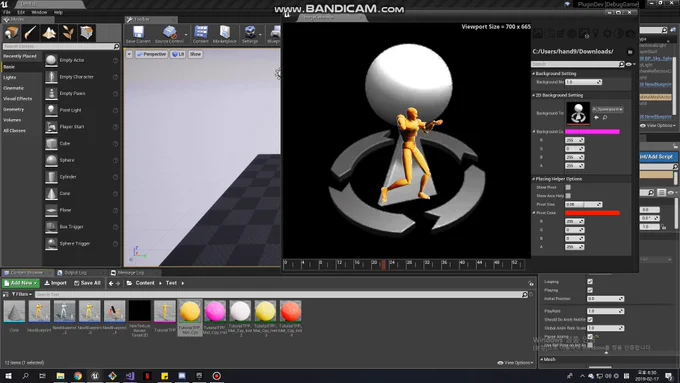Open the File menu
The width and height of the screenshot is (680, 383).
point(7,13)
